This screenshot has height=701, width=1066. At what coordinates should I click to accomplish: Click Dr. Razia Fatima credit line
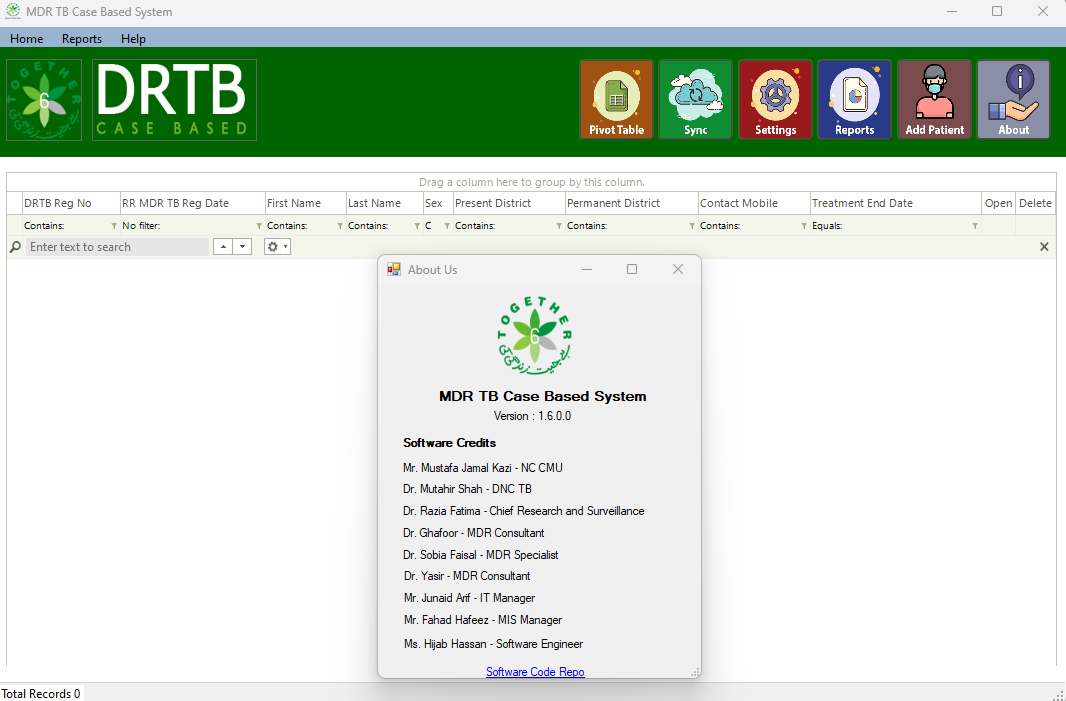pyautogui.click(x=523, y=511)
